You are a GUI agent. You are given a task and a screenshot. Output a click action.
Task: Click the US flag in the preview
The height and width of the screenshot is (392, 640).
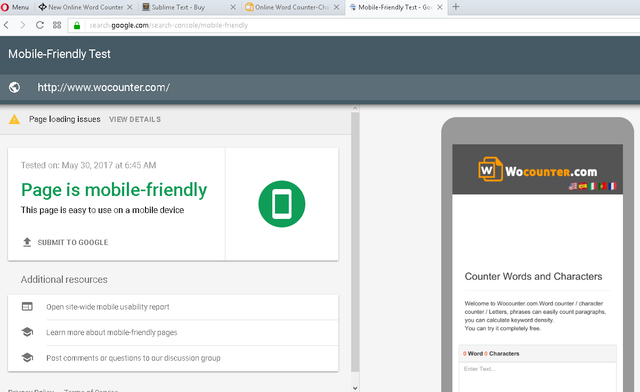tap(573, 186)
